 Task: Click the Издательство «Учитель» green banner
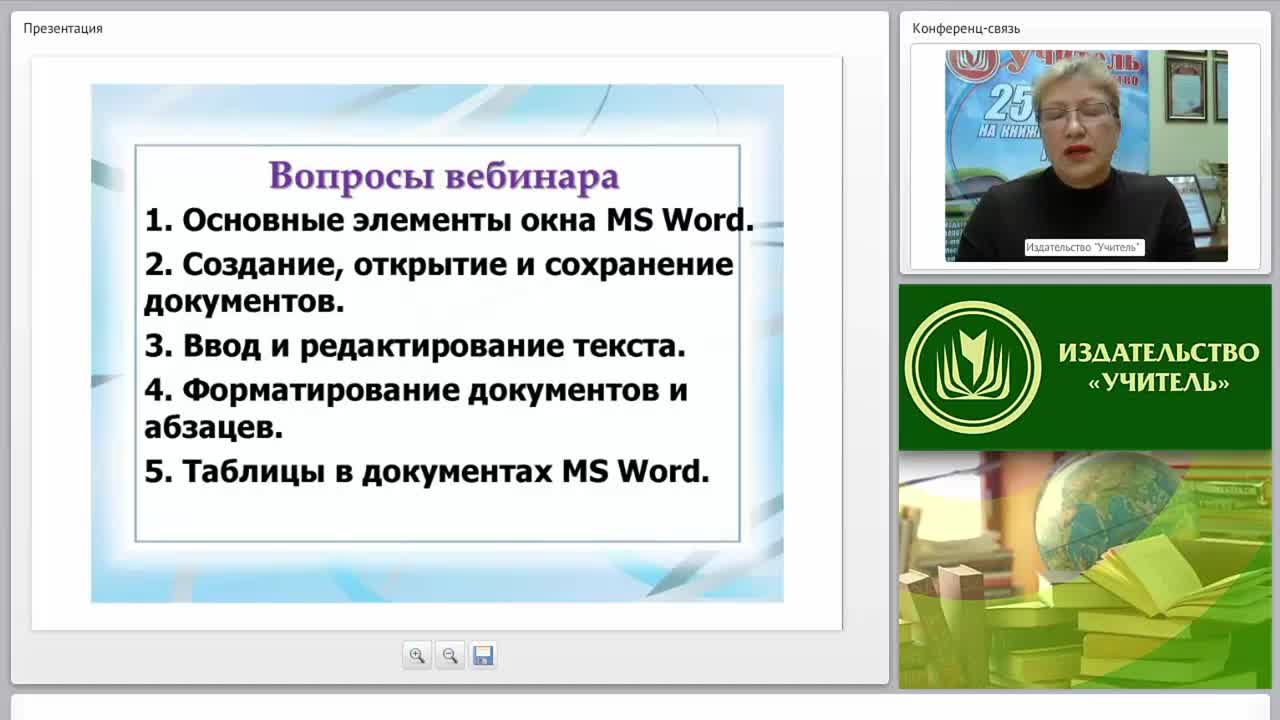(1085, 367)
